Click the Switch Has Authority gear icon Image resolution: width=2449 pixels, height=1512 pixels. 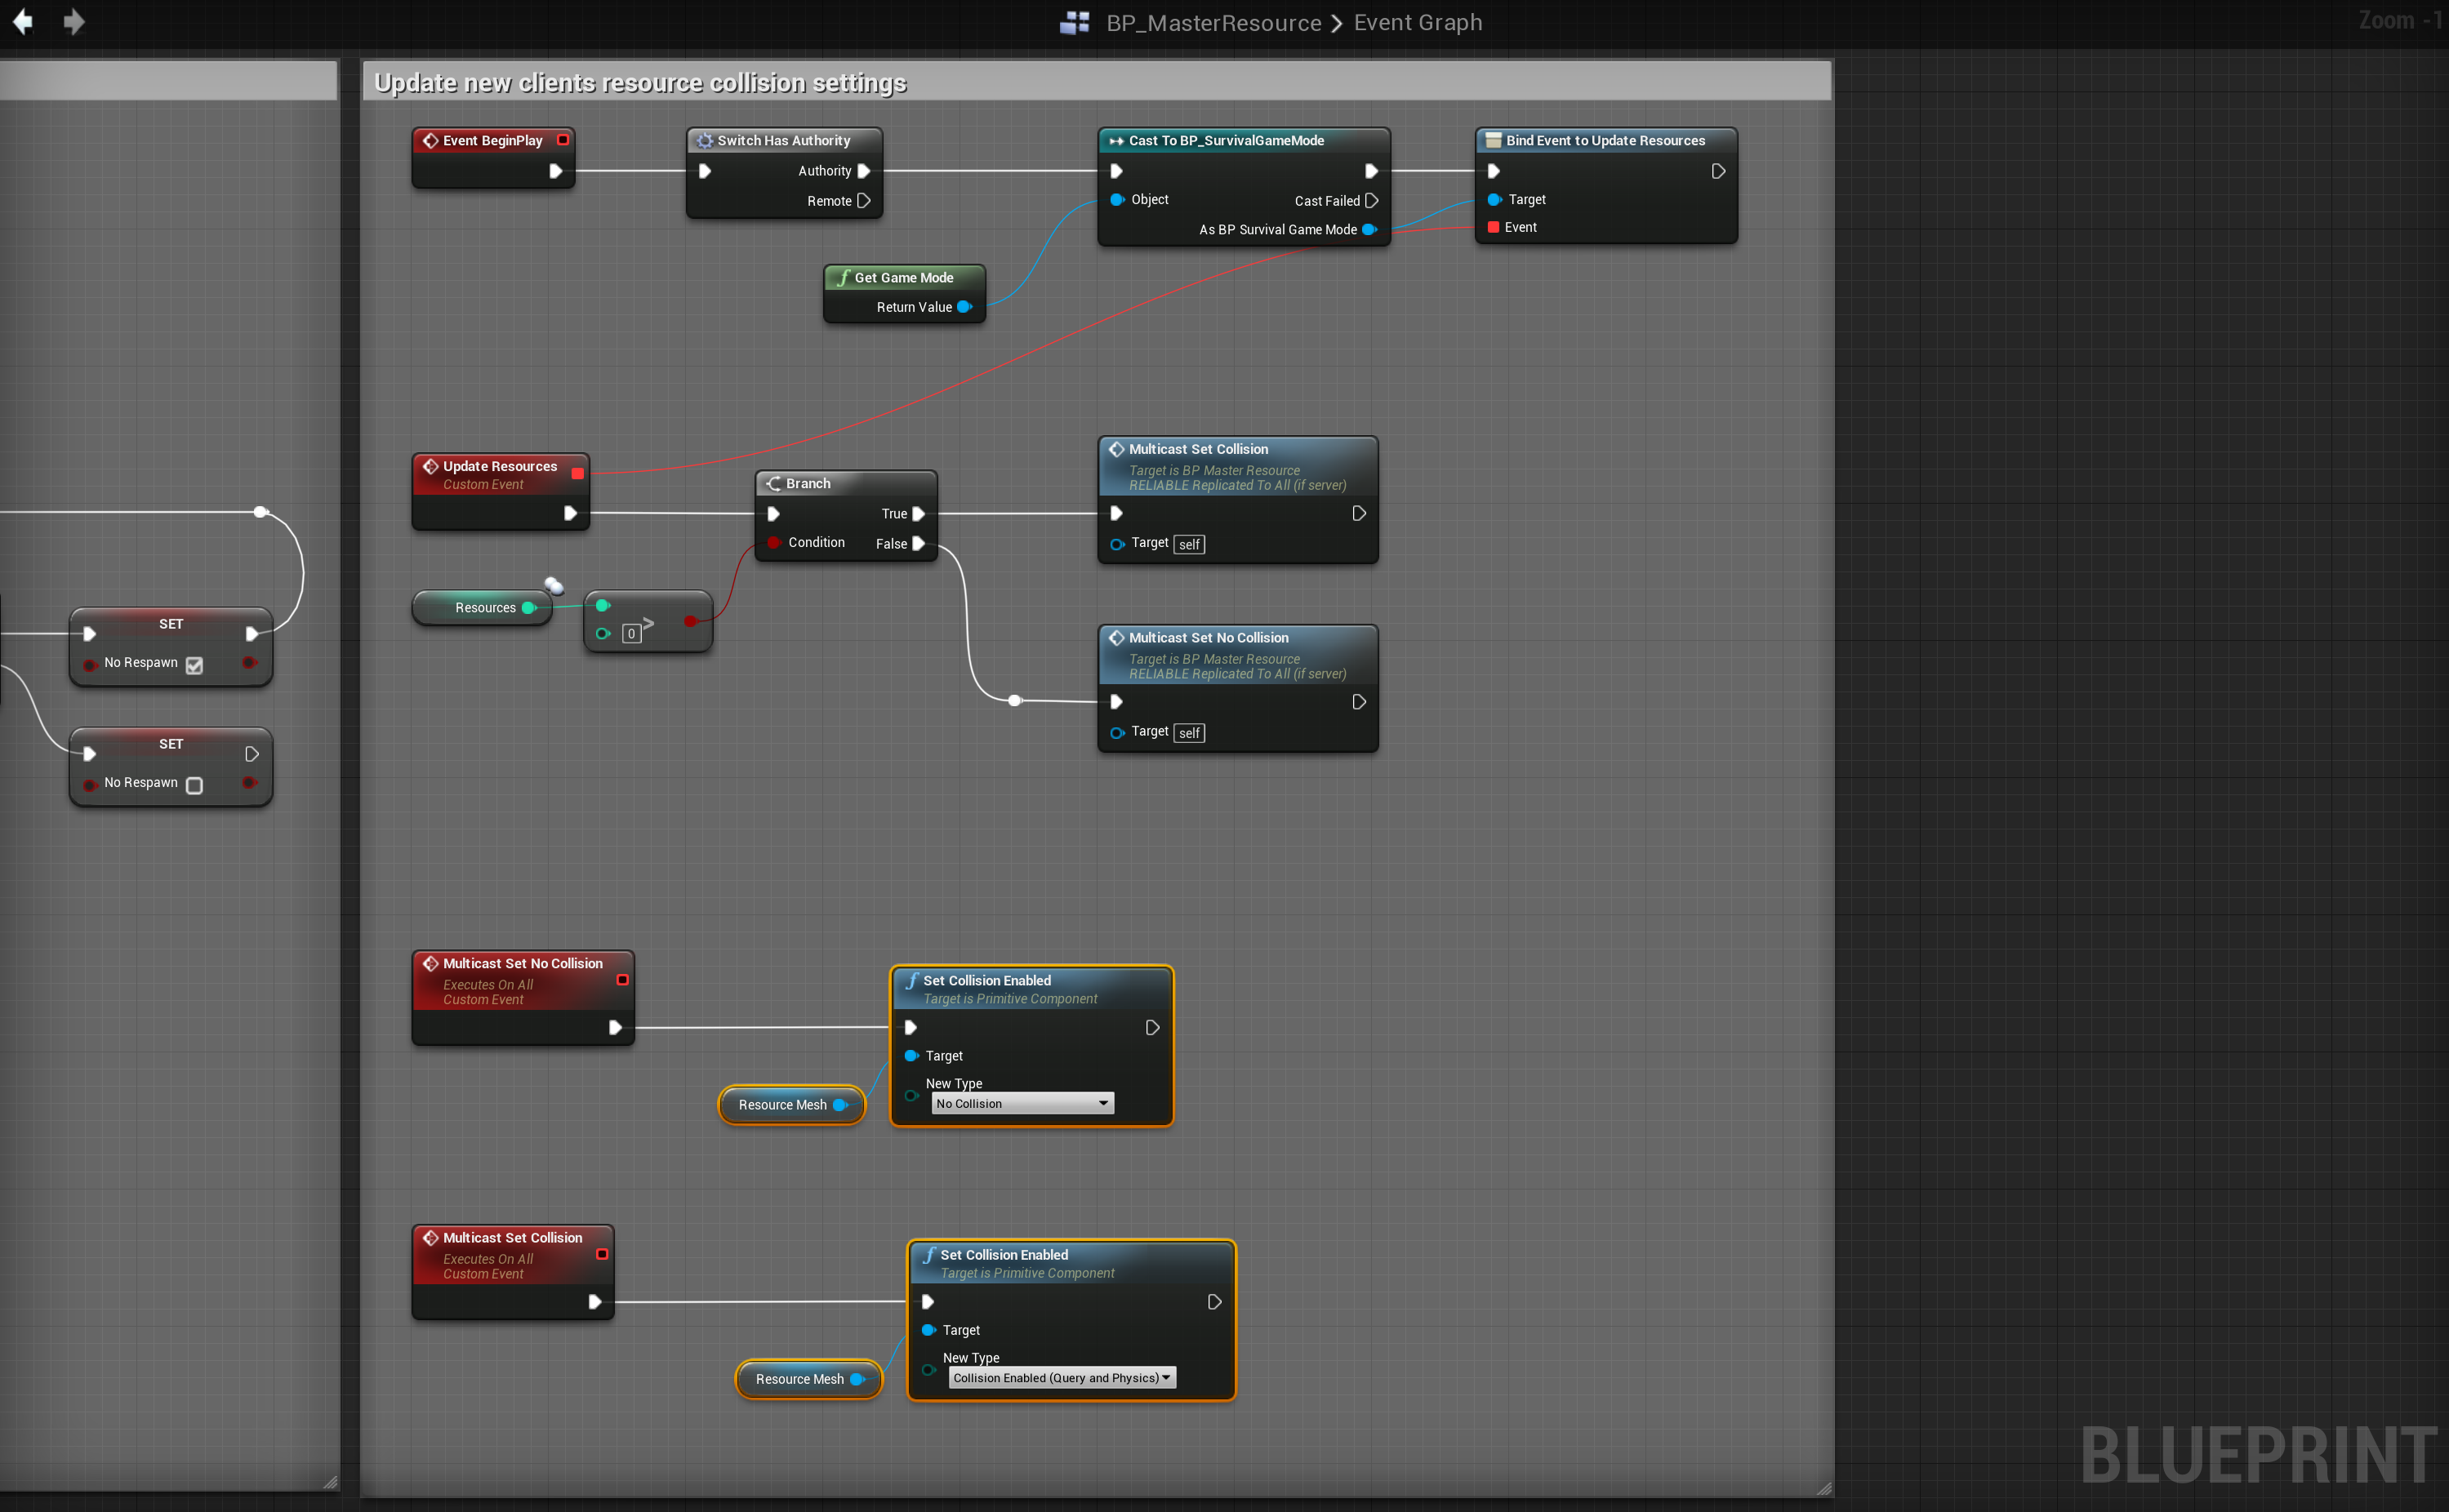click(704, 141)
